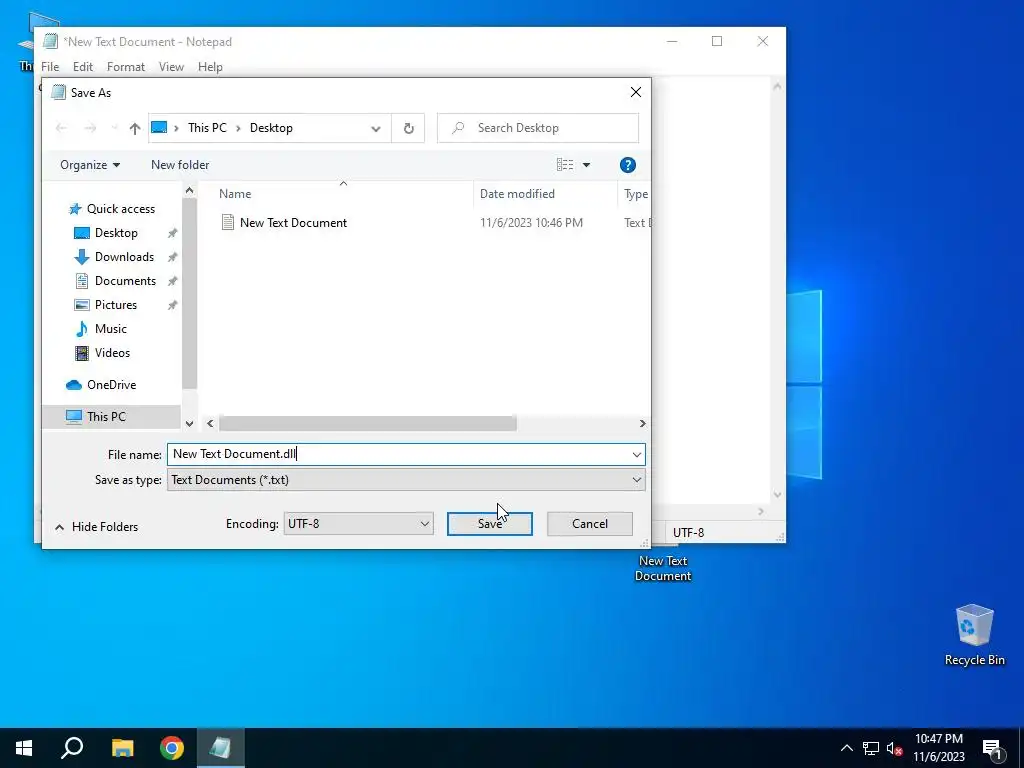This screenshot has width=1024, height=768.
Task: Click navigation pane scroll down arrow
Action: 189,424
